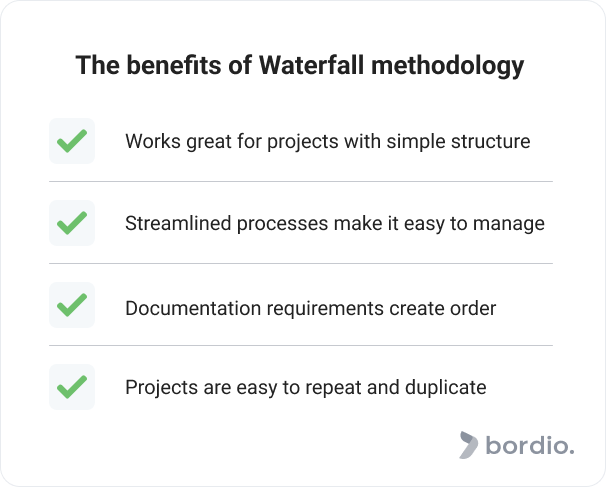Click the word 'Streamlined' in the second benefit
This screenshot has height=487, width=606.
click(x=178, y=223)
